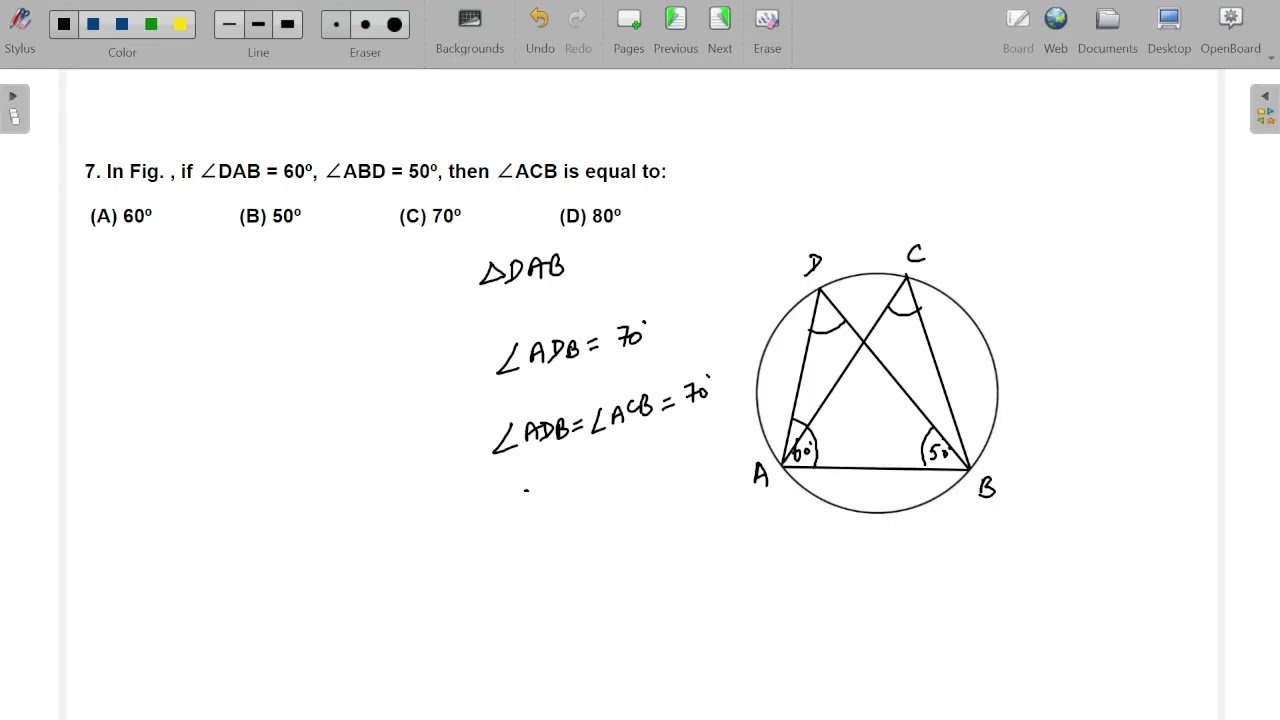Pick the blue swatch beside green
Image resolution: width=1280 pixels, height=720 pixels.
point(122,24)
